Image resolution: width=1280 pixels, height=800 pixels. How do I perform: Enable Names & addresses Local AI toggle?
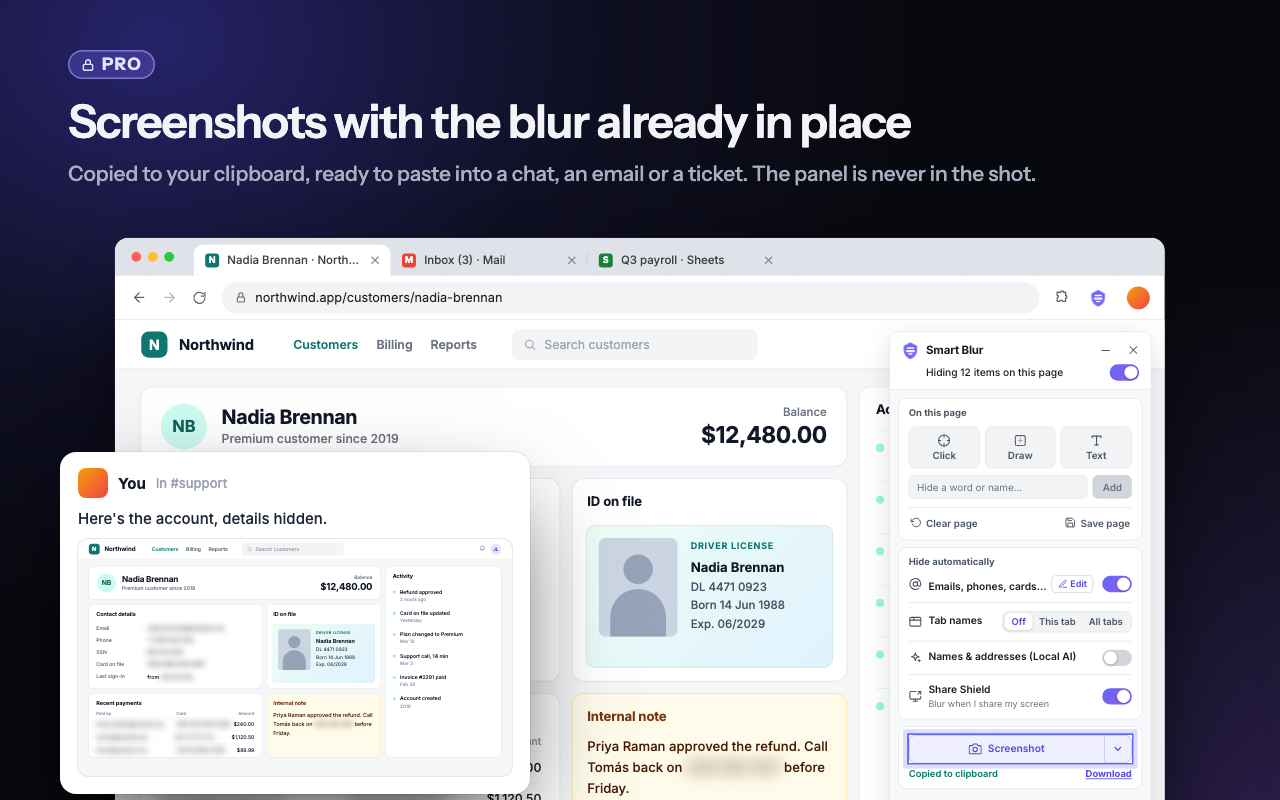pyautogui.click(x=1117, y=657)
